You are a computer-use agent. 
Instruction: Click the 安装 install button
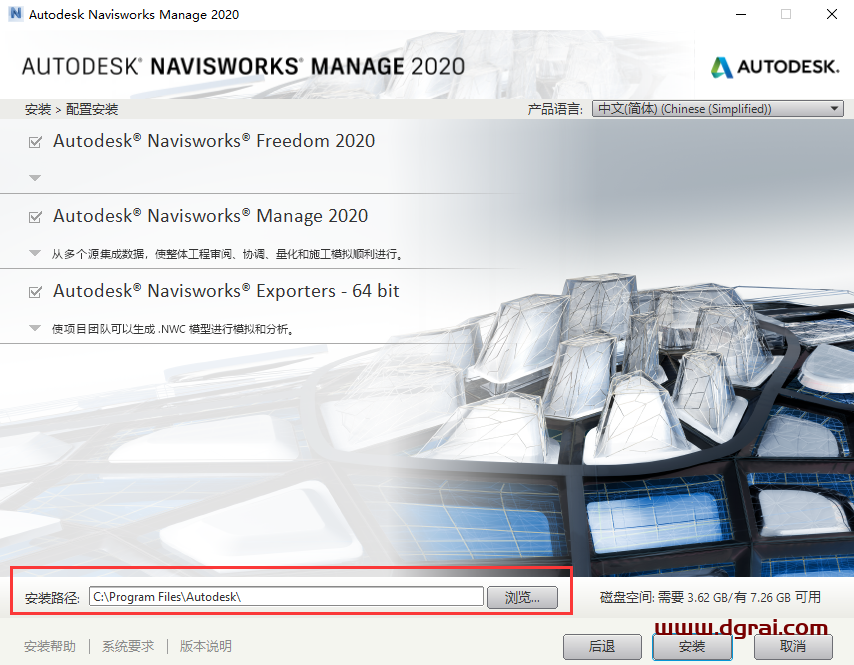click(692, 646)
